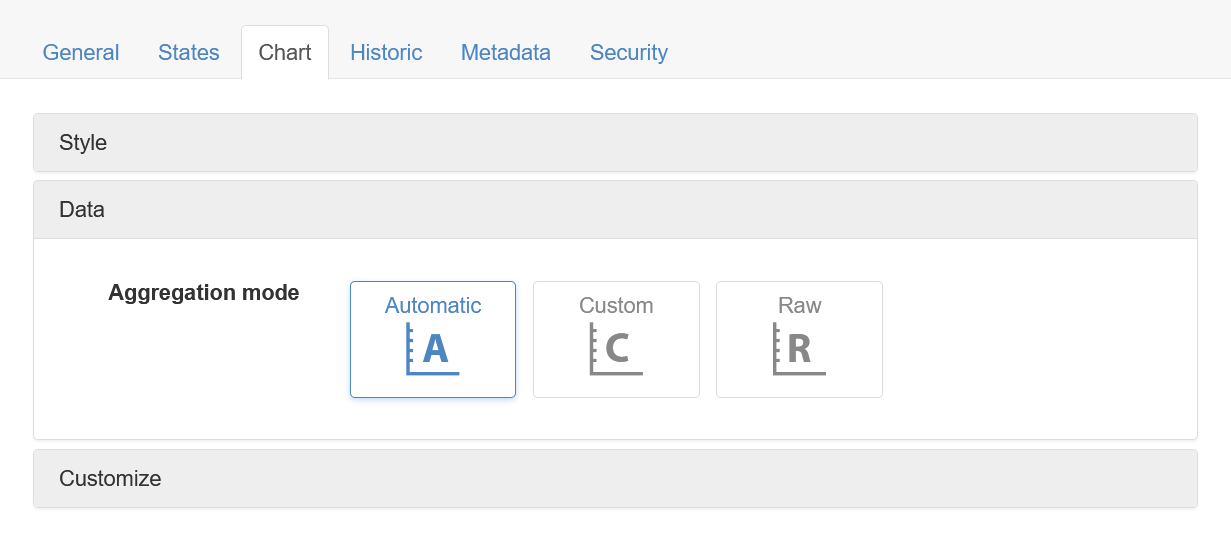Open the Metadata tab
Image resolution: width=1231 pixels, height=541 pixels.
point(506,52)
